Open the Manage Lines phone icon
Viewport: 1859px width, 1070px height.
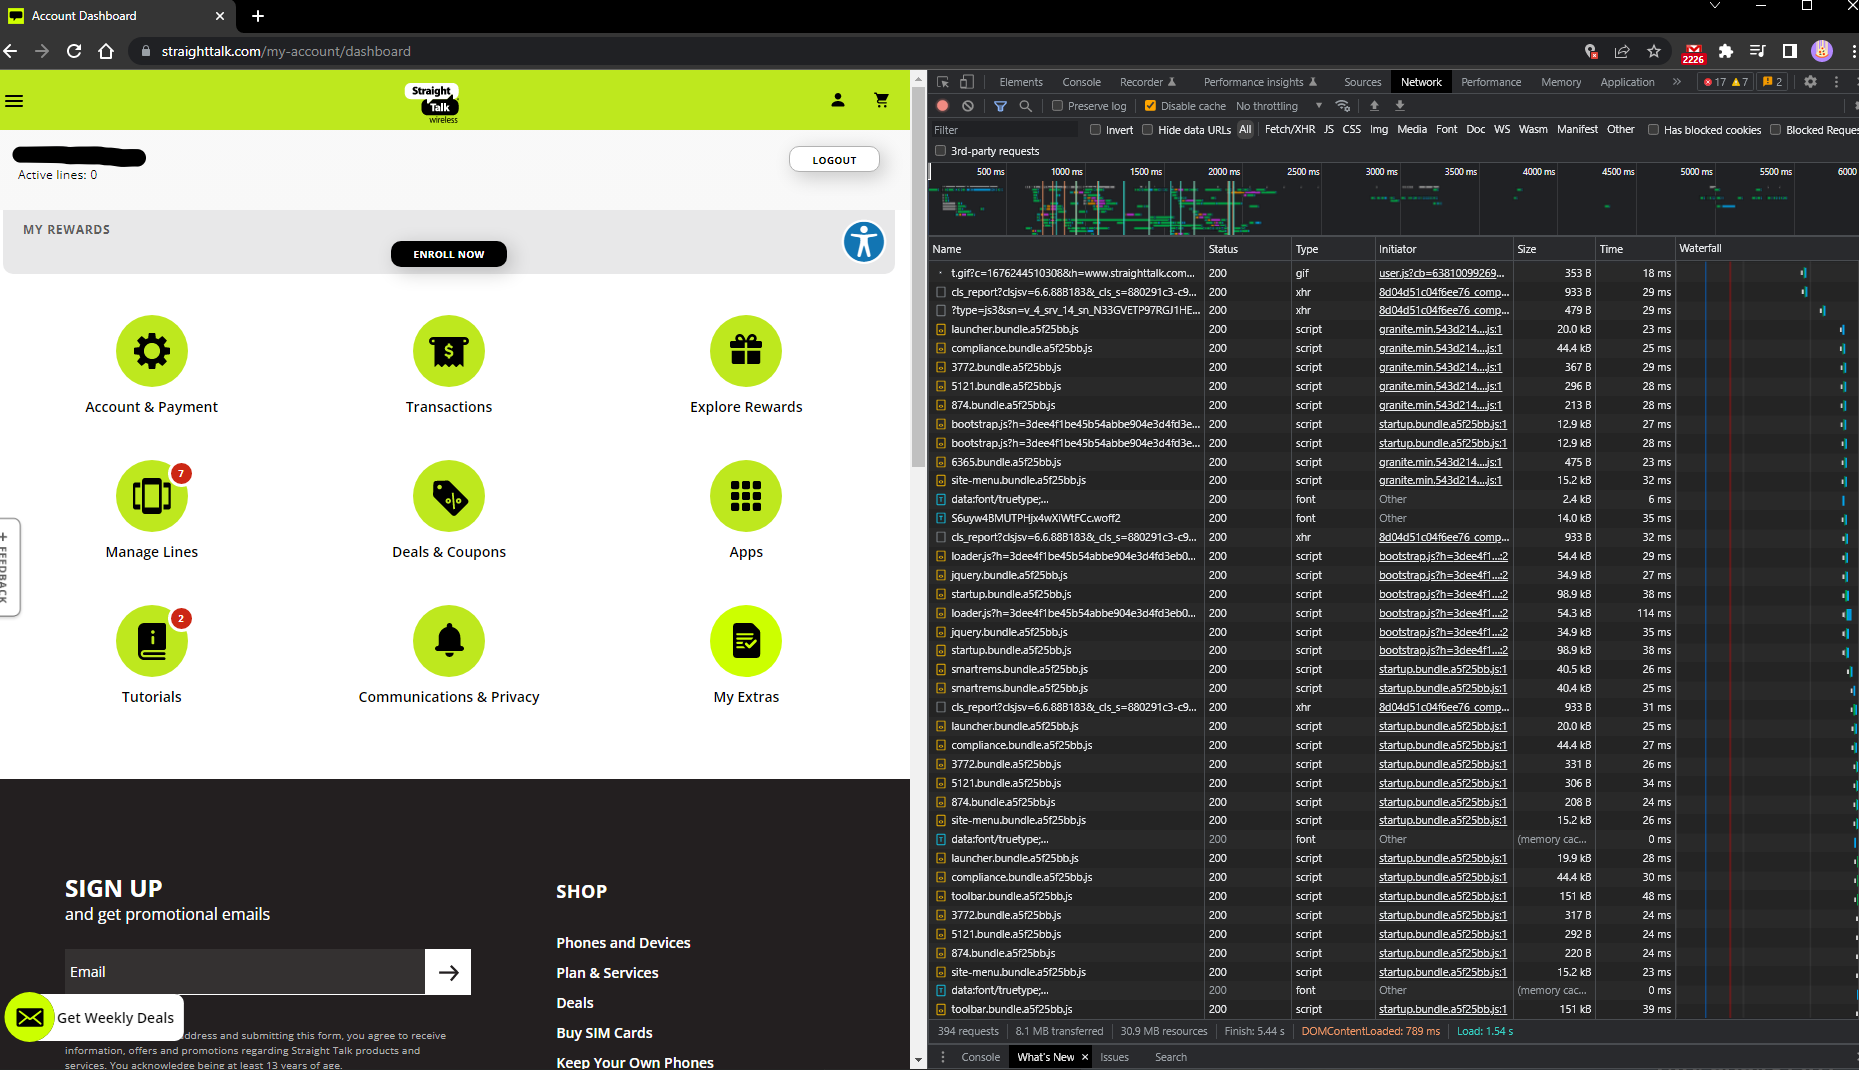[152, 496]
